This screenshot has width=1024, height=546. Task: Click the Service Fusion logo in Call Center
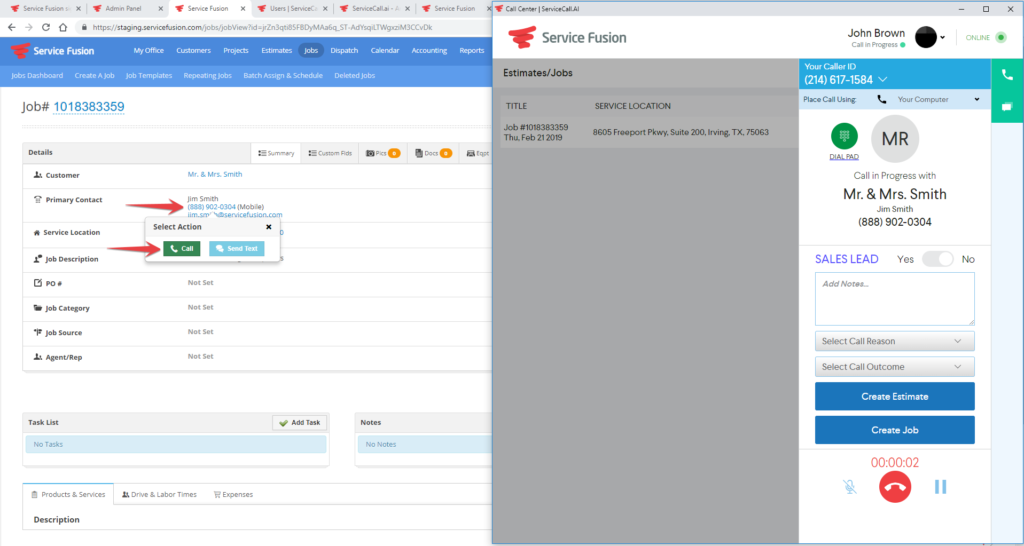(567, 37)
